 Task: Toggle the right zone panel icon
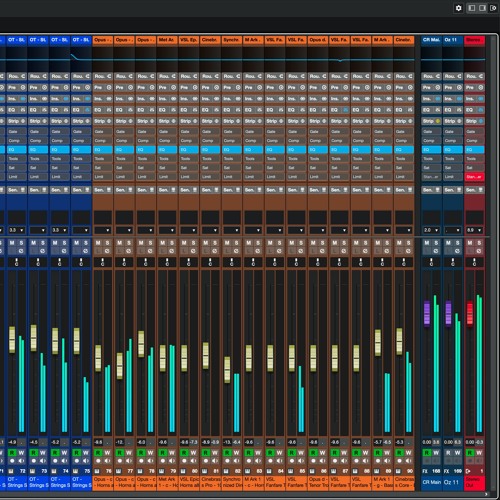point(482,8)
